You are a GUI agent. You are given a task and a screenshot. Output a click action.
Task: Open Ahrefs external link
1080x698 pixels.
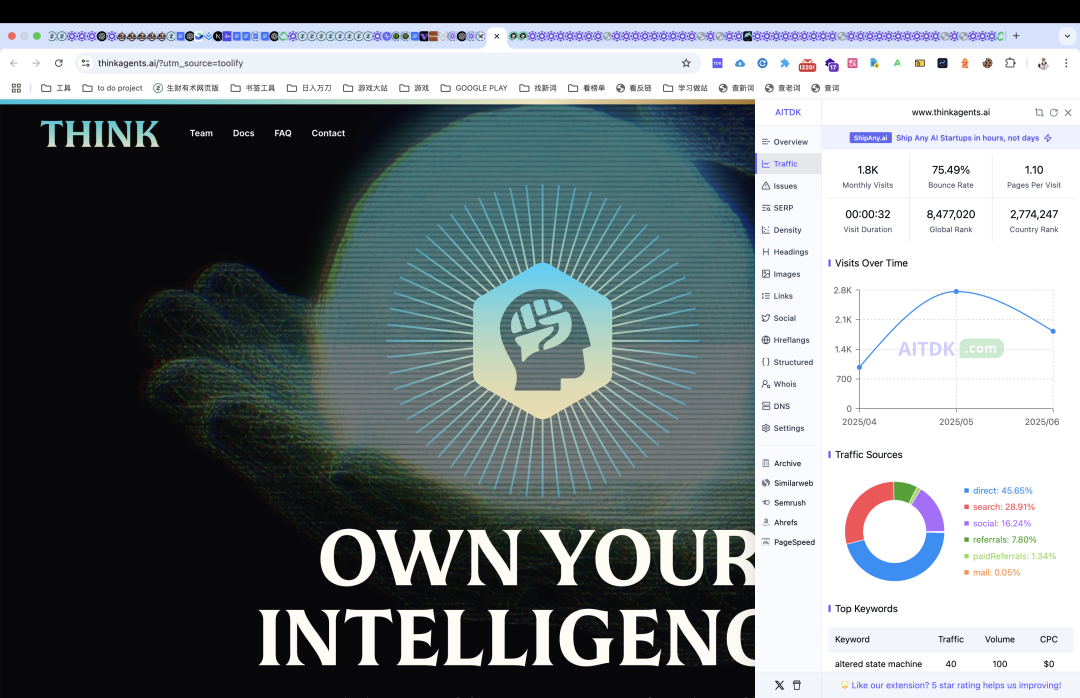780,523
